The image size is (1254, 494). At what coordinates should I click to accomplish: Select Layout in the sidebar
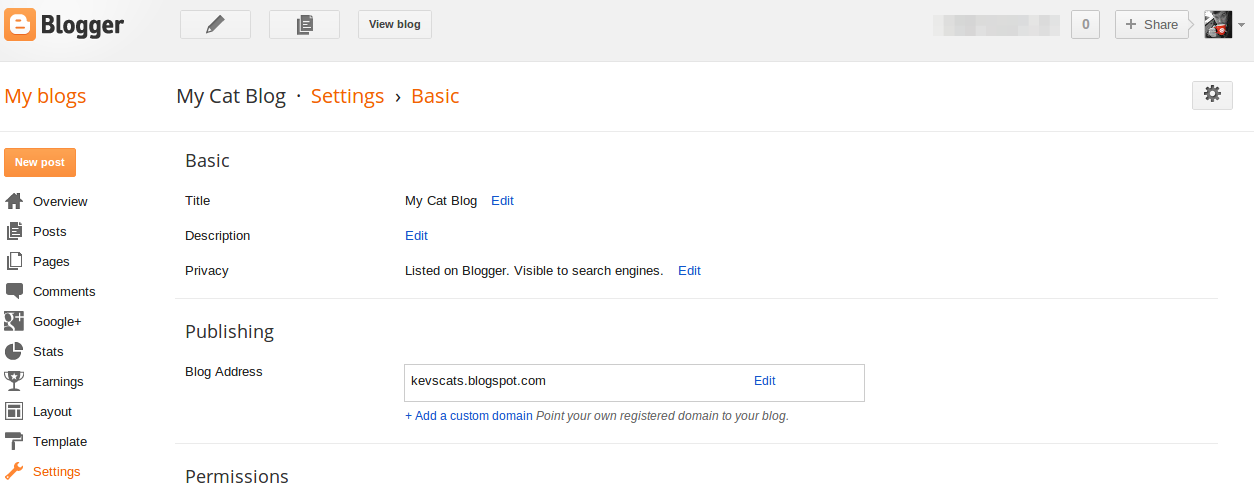tap(52, 412)
